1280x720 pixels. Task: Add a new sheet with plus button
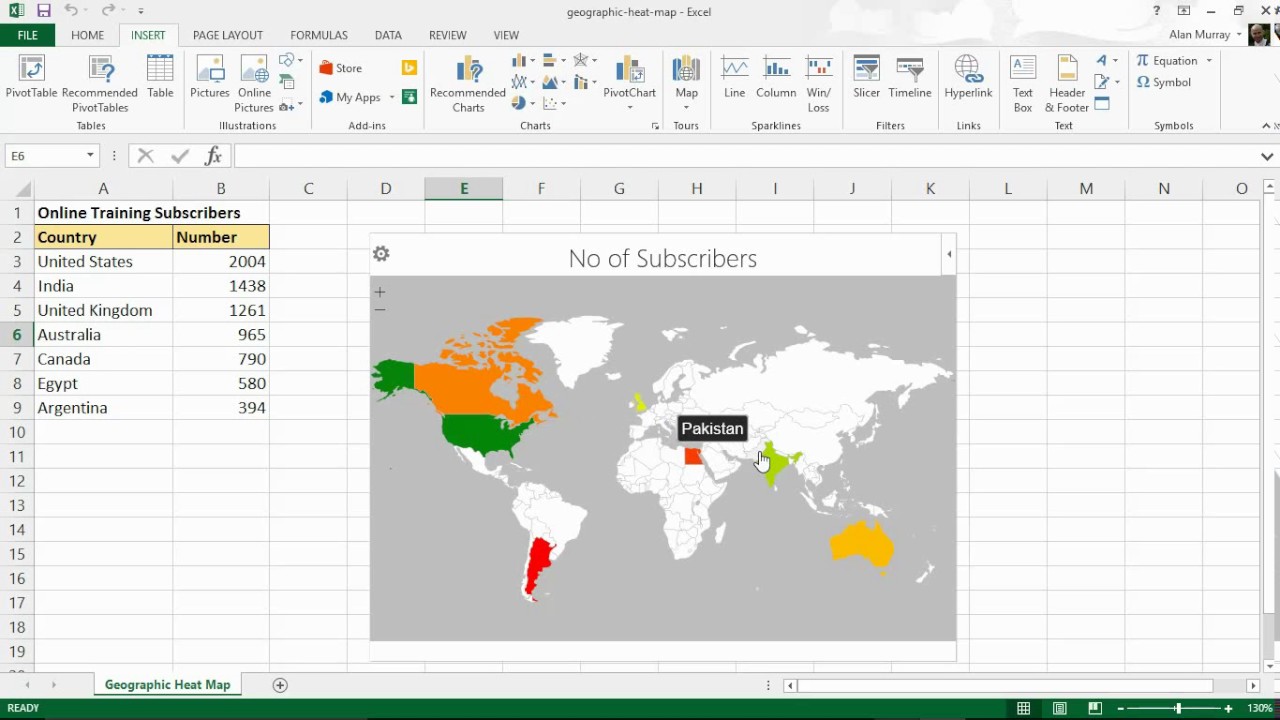coord(280,685)
